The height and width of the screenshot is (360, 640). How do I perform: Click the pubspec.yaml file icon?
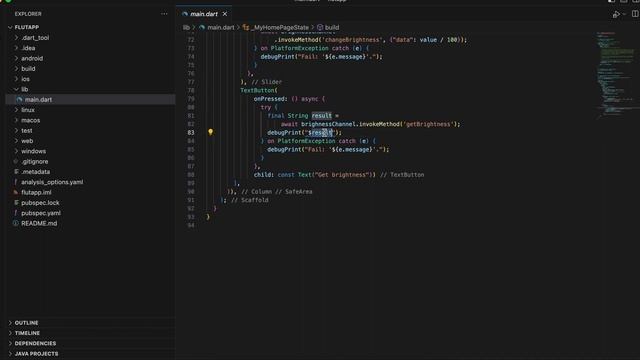click(x=16, y=213)
